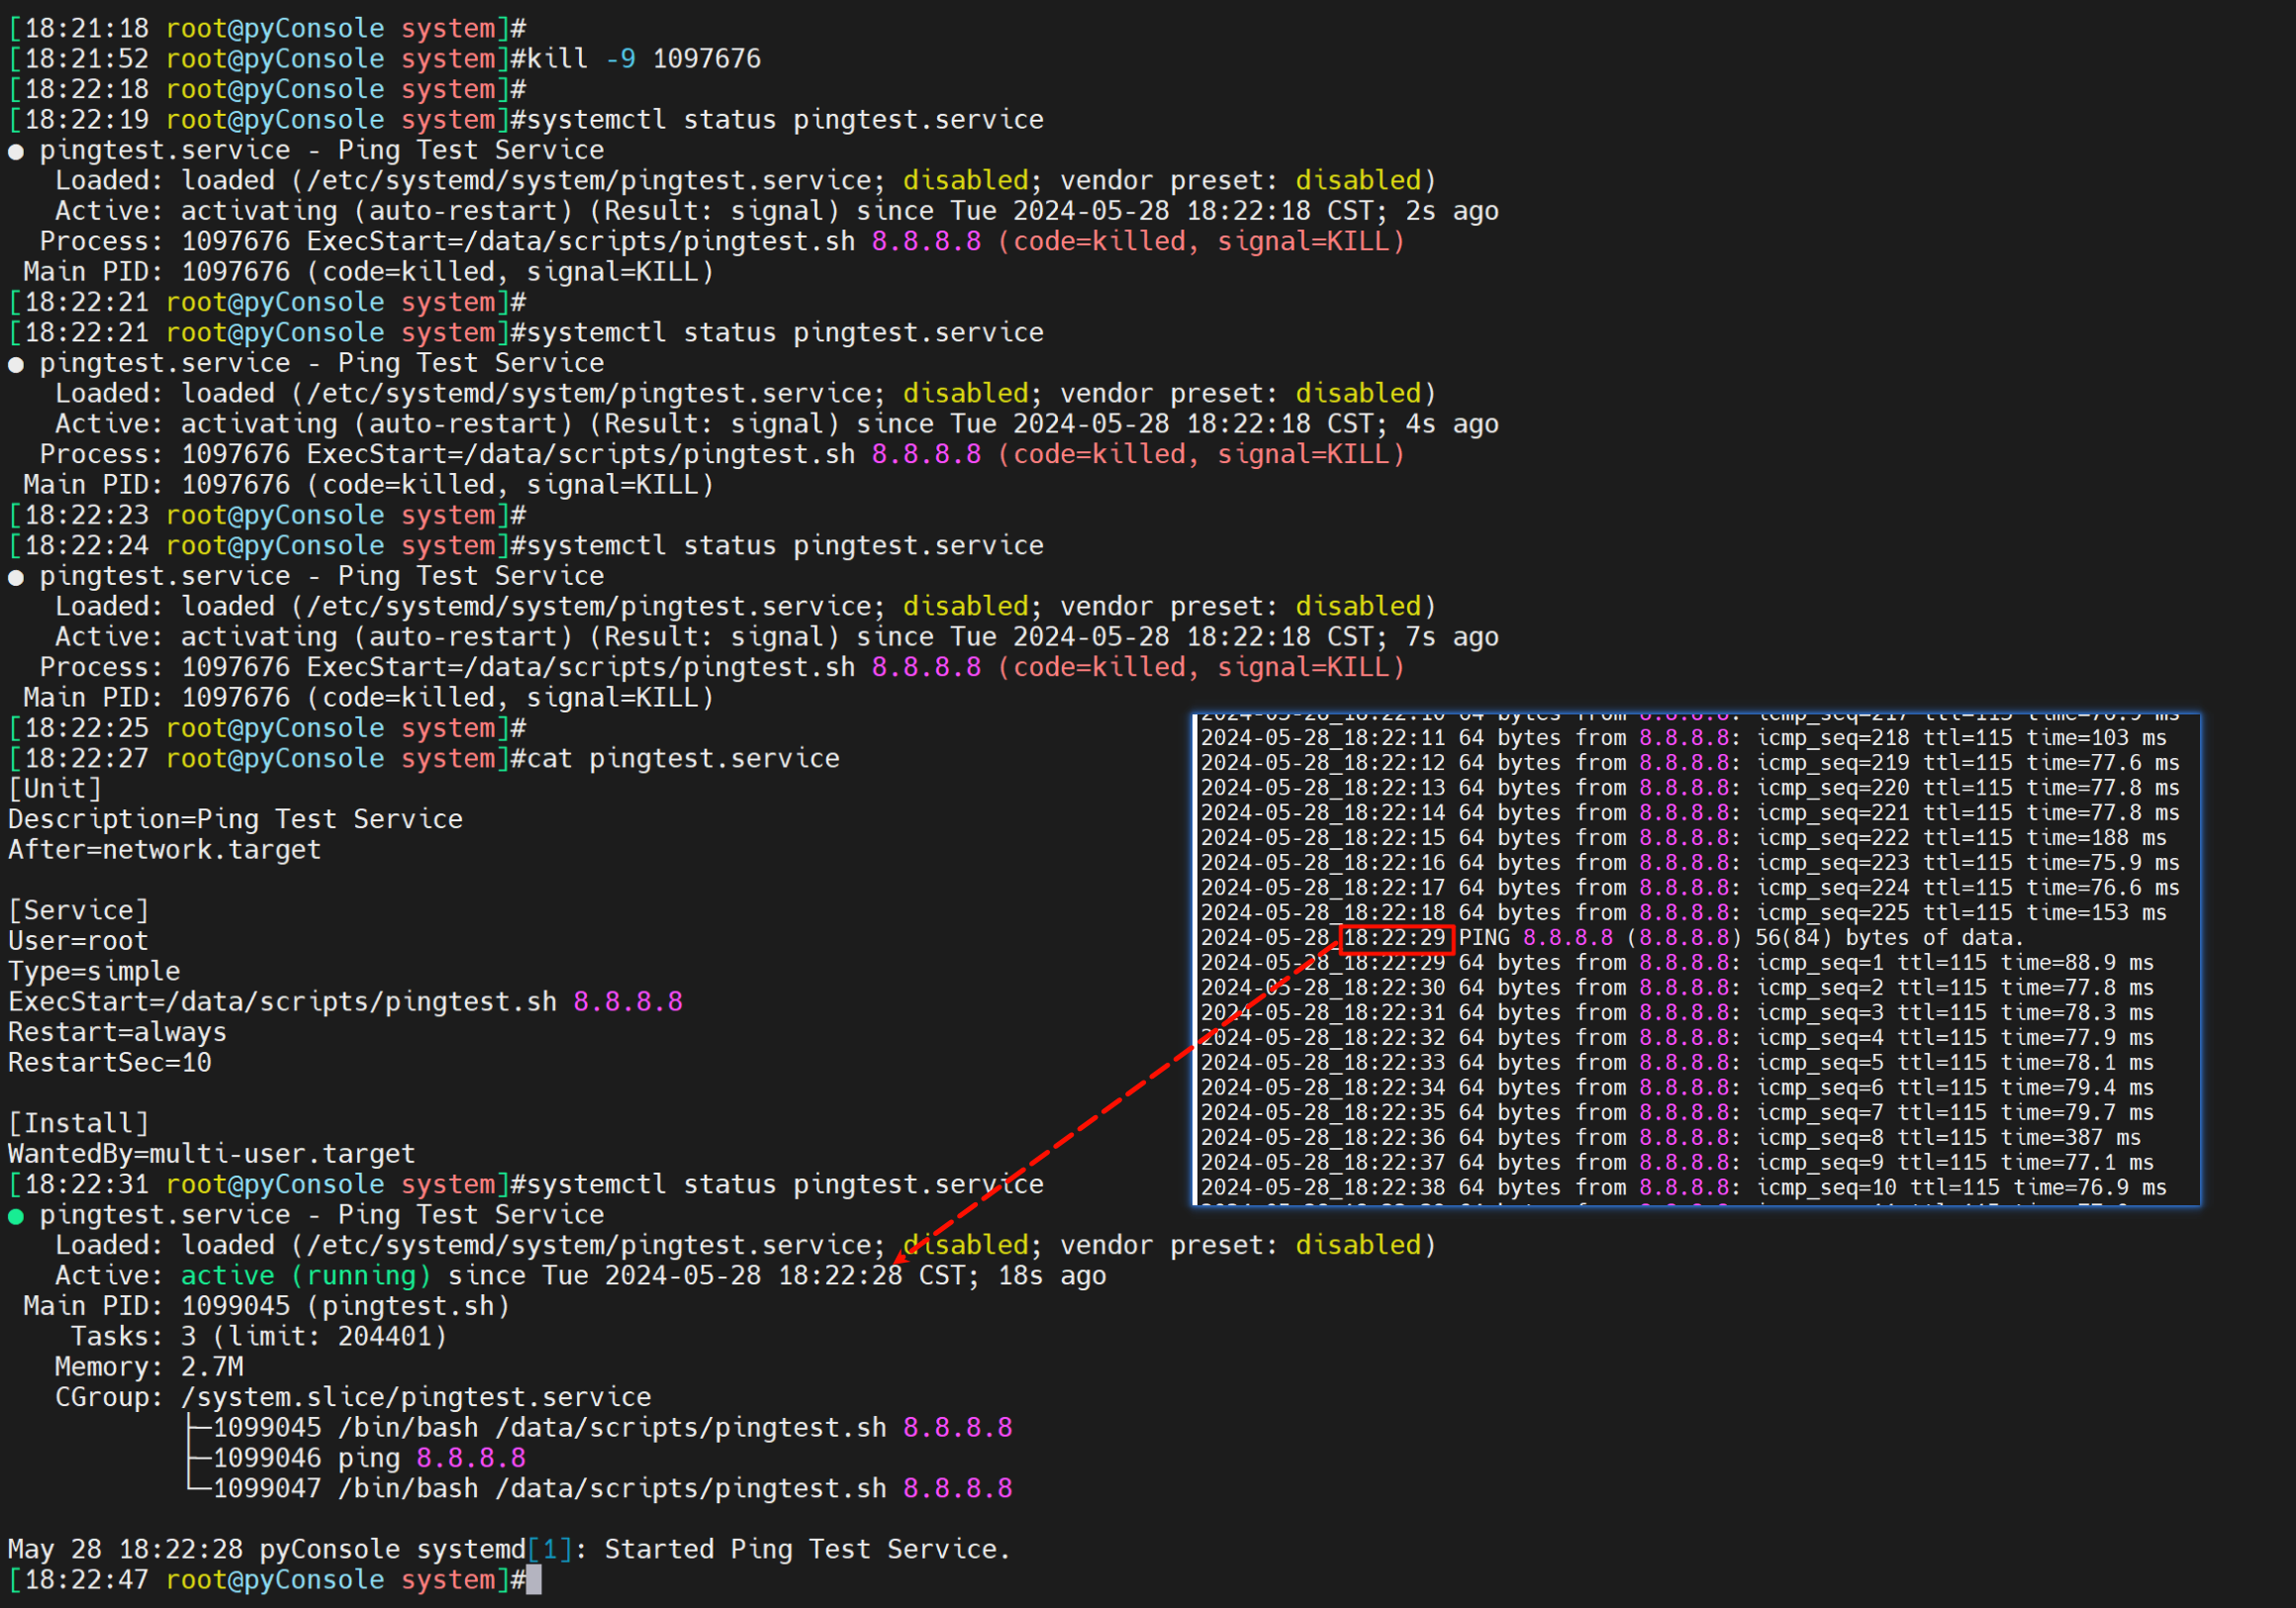Viewport: 2296px width, 1608px height.
Task: Click the green "active (running)" status text
Action: coord(306,1276)
